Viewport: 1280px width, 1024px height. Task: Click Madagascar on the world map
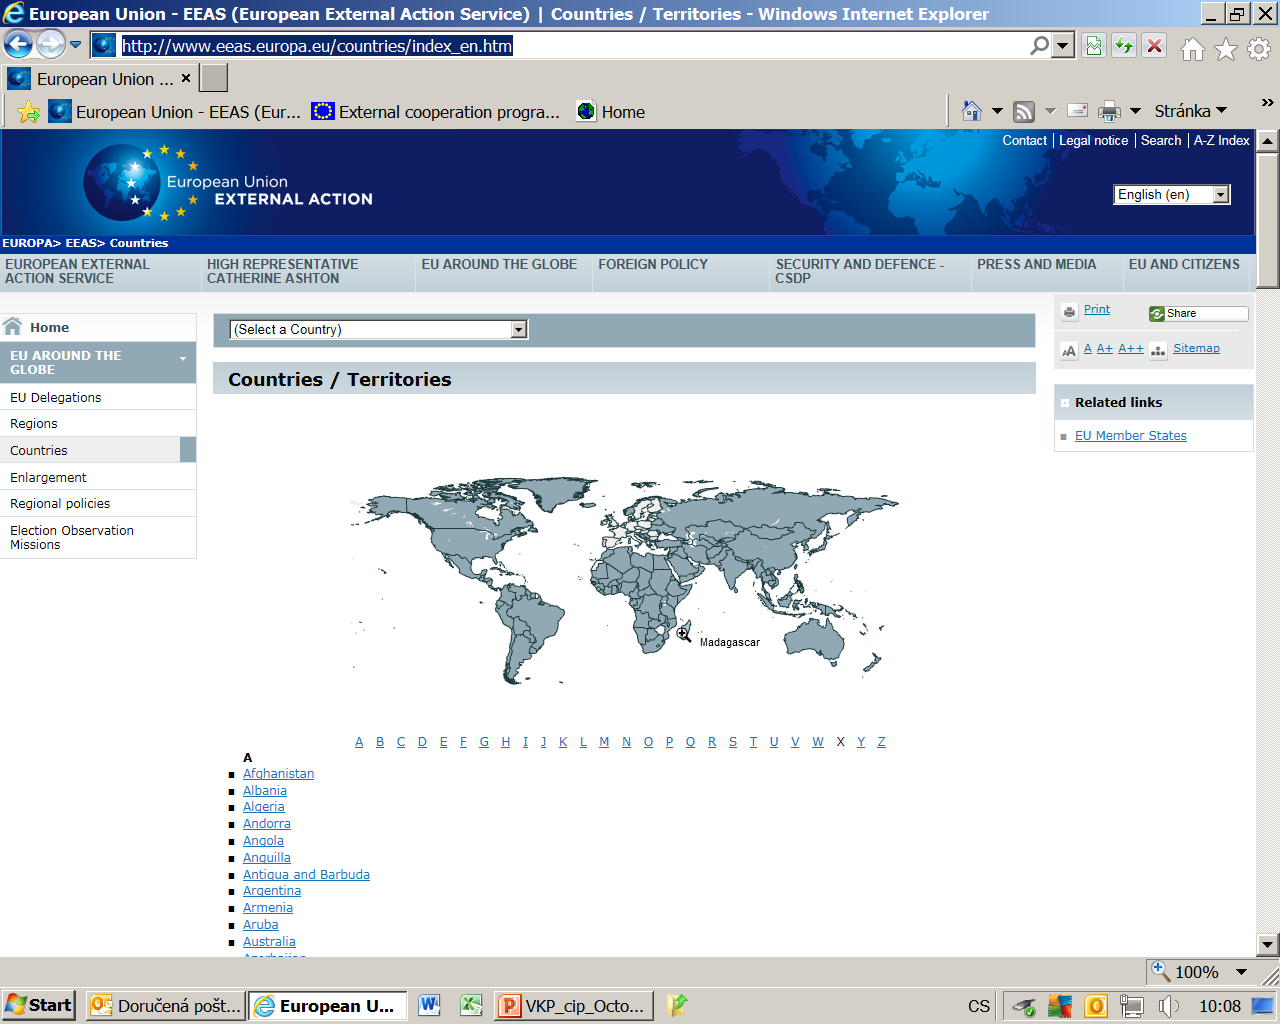click(x=684, y=633)
